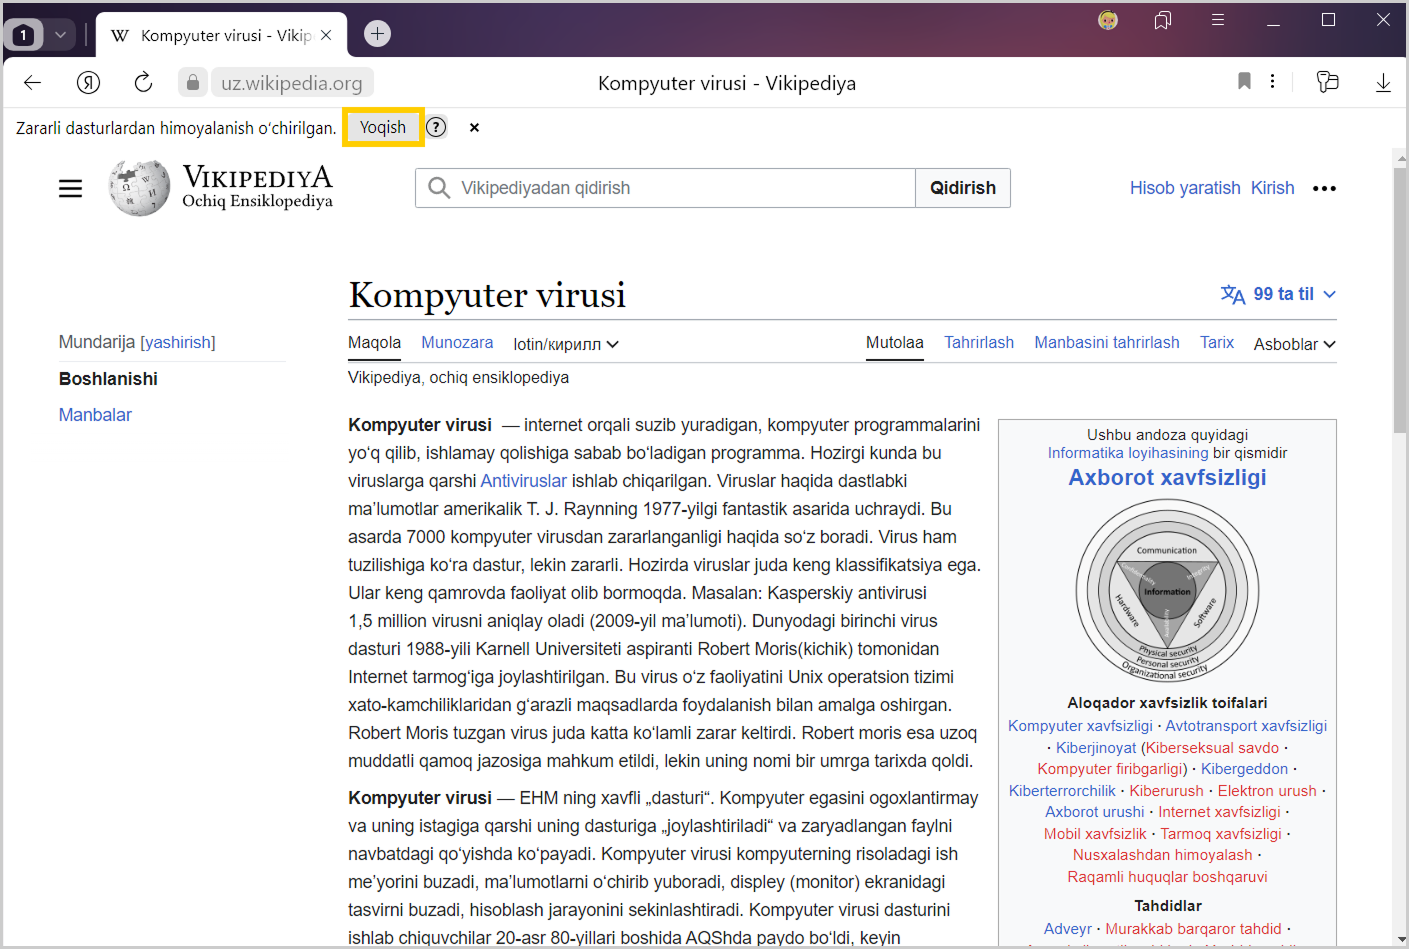Click the help question mark icon

click(x=436, y=127)
